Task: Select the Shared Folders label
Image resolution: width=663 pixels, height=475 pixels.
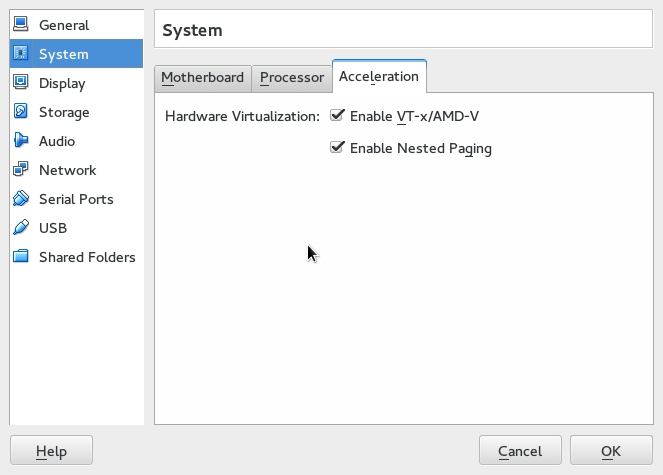Action: [x=87, y=257]
